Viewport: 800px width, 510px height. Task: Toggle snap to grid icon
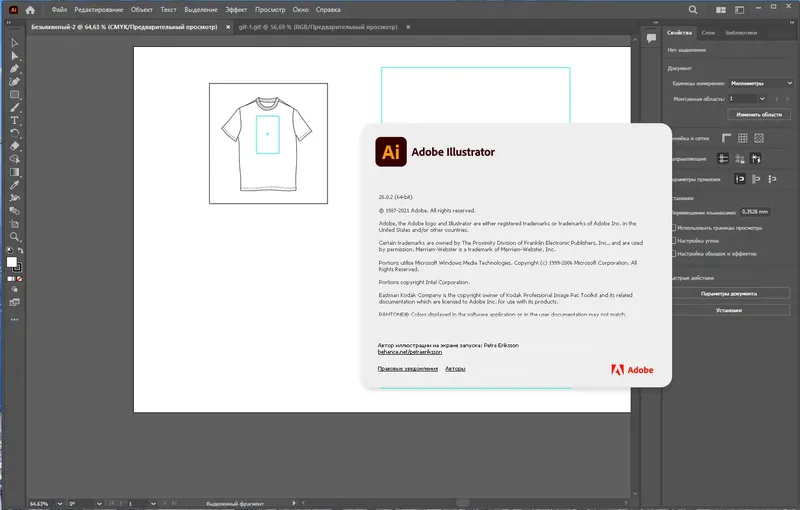click(772, 179)
